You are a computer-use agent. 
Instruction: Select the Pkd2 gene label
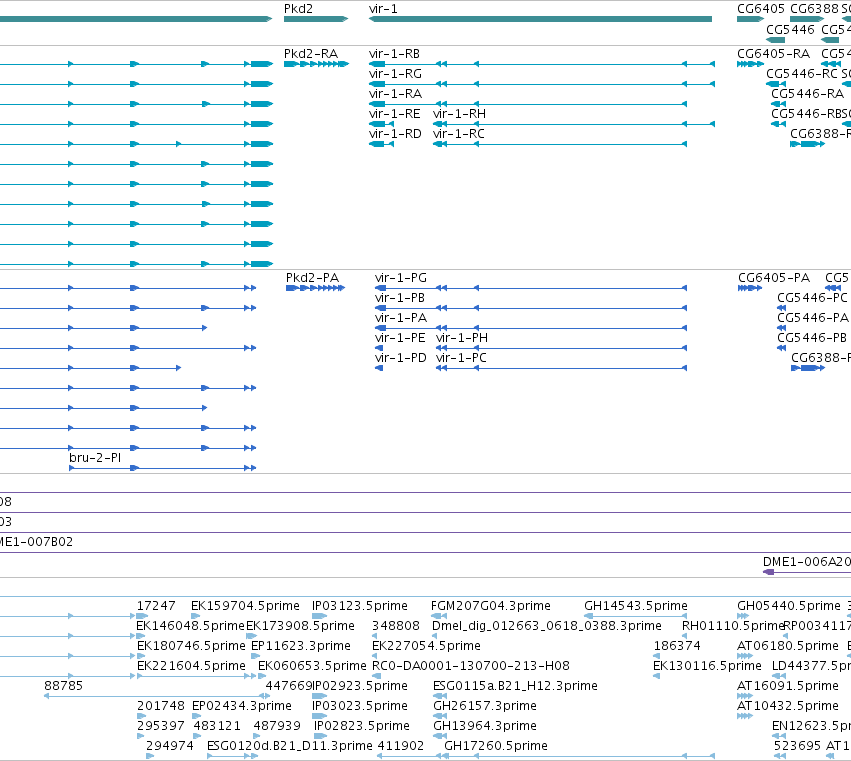(x=298, y=9)
